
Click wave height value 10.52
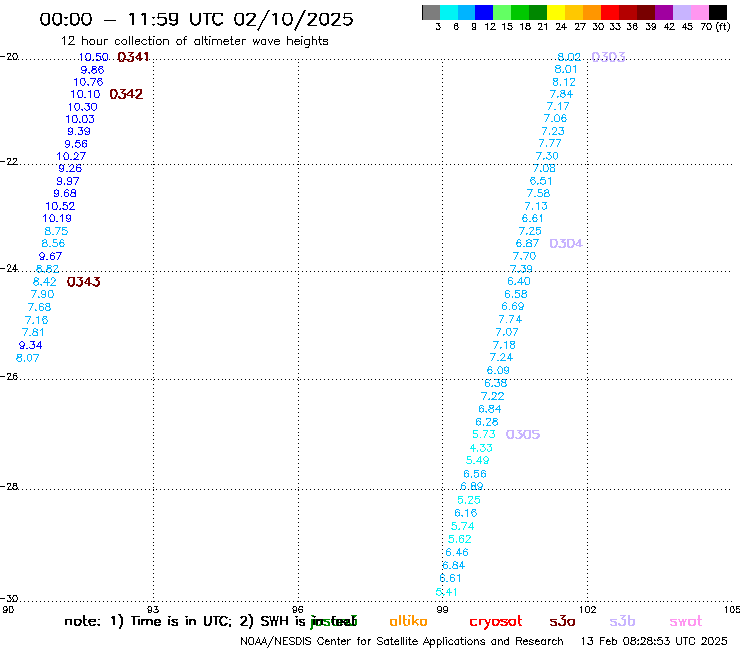[x=60, y=206]
